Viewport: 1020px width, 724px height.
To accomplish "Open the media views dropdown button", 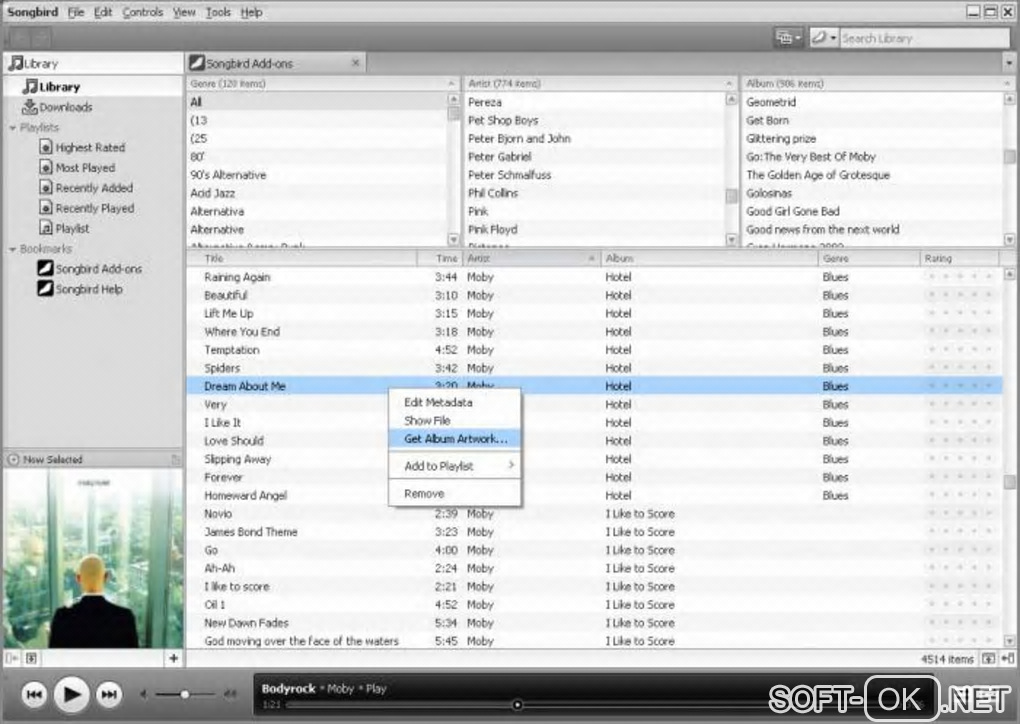I will (788, 38).
